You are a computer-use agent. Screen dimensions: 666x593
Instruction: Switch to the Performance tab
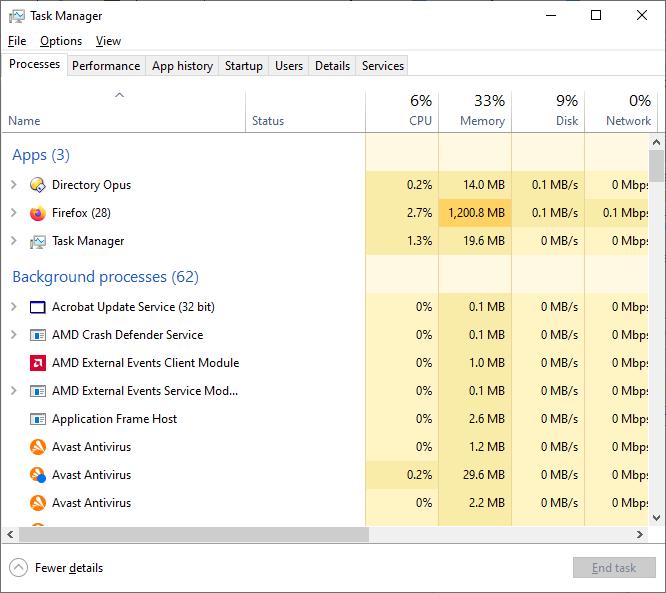pyautogui.click(x=106, y=66)
